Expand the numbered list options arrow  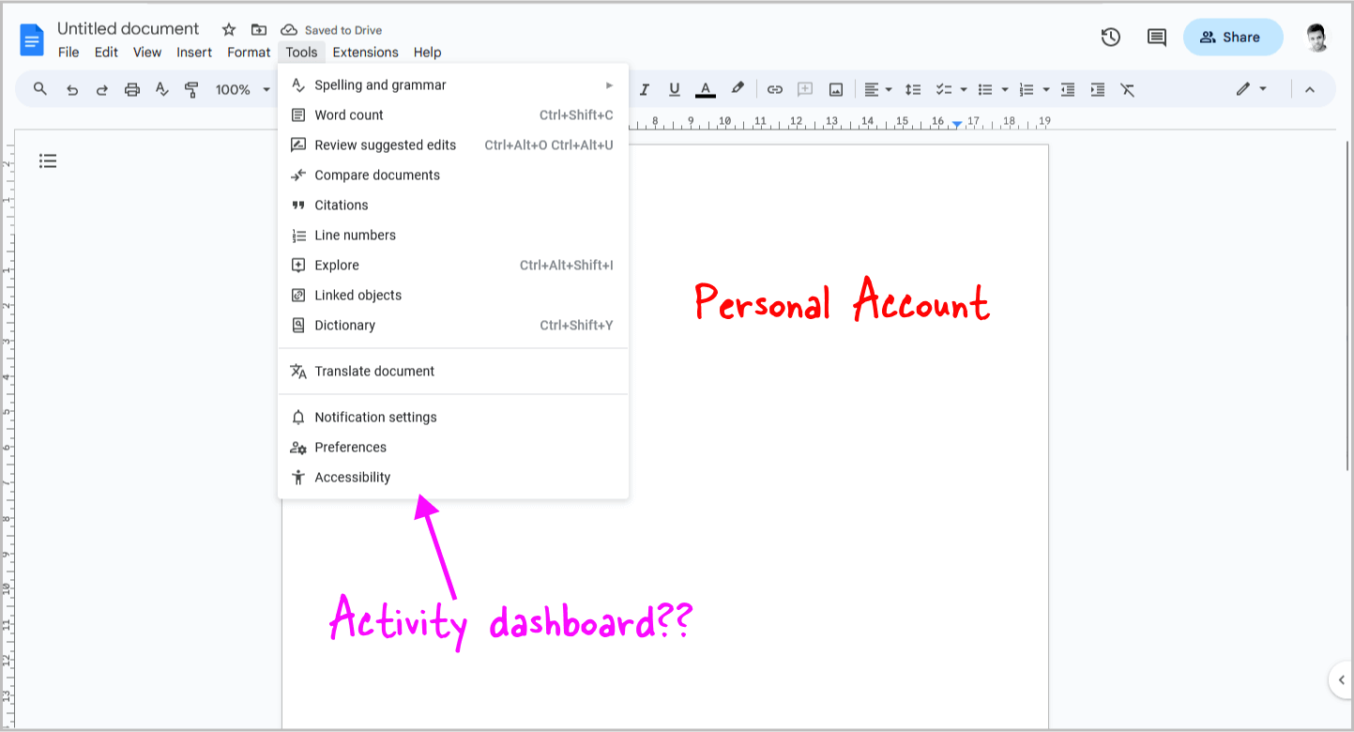click(1046, 89)
